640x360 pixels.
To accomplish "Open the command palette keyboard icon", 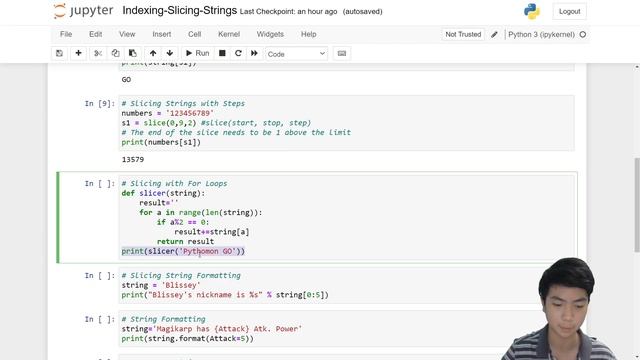I will point(342,53).
